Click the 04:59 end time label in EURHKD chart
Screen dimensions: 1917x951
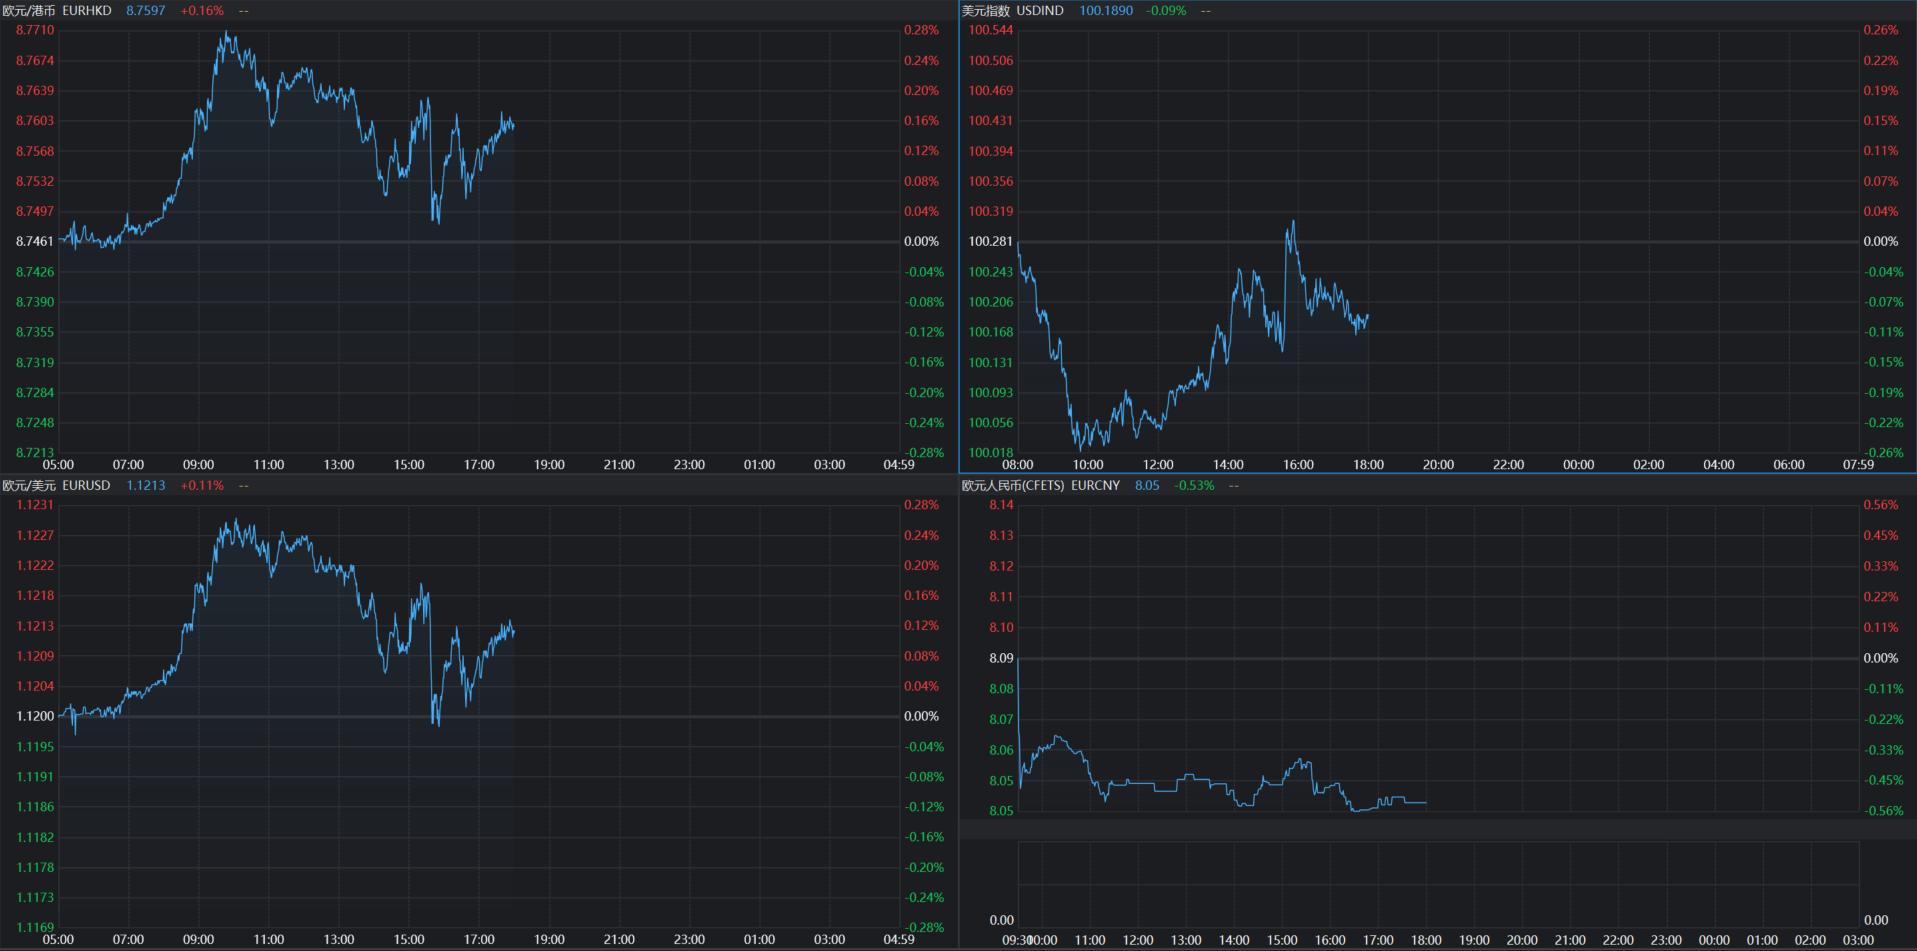tap(899, 464)
